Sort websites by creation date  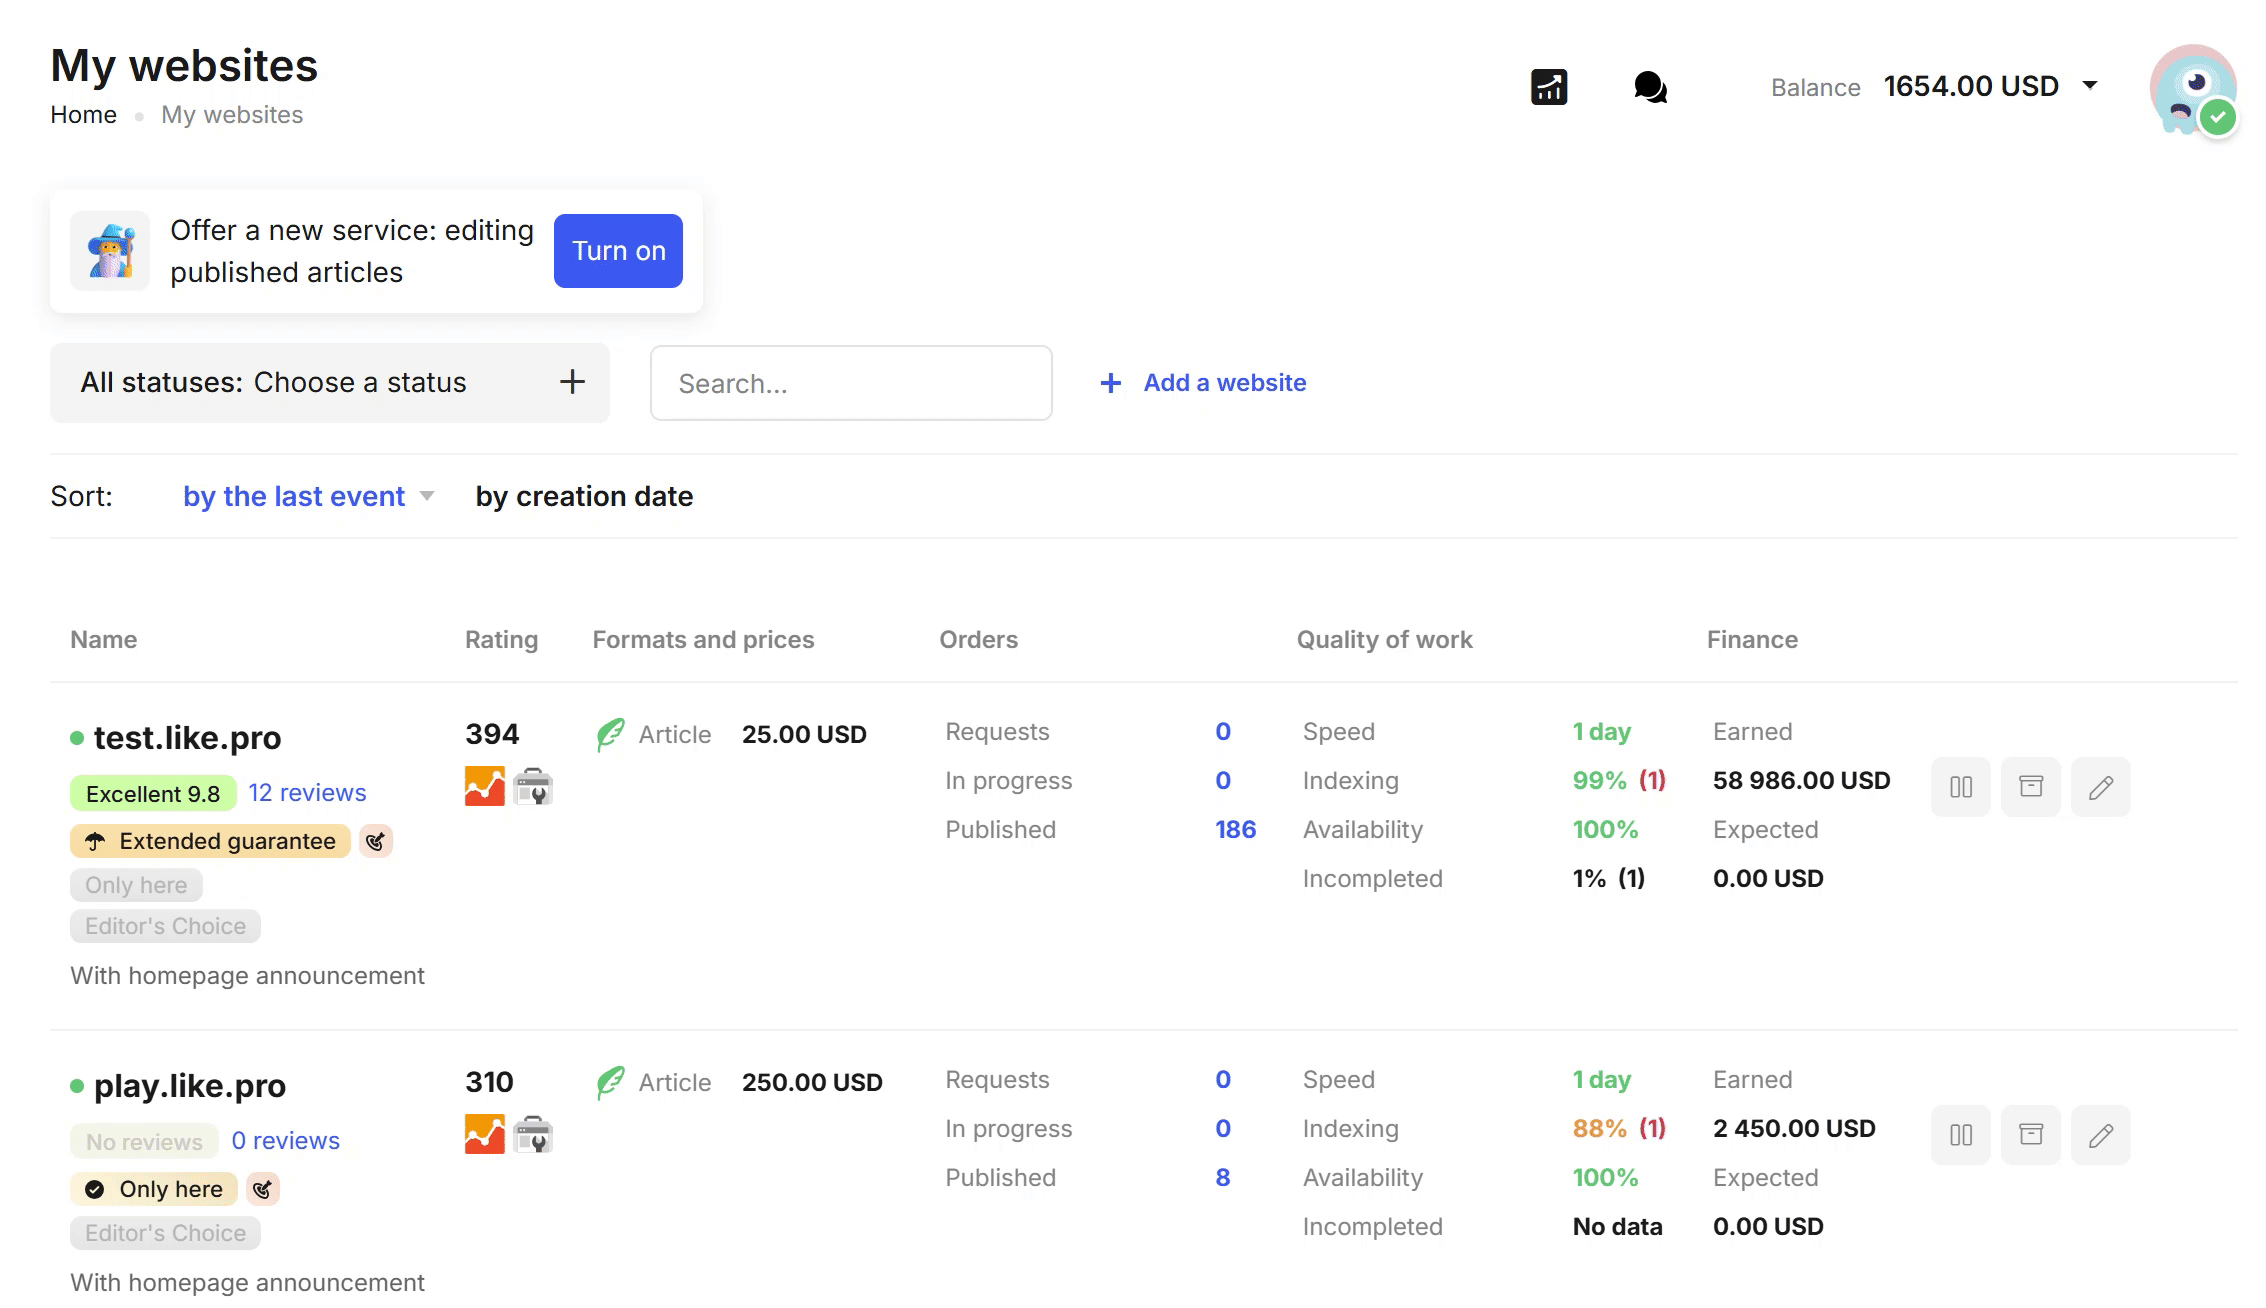[x=584, y=496]
